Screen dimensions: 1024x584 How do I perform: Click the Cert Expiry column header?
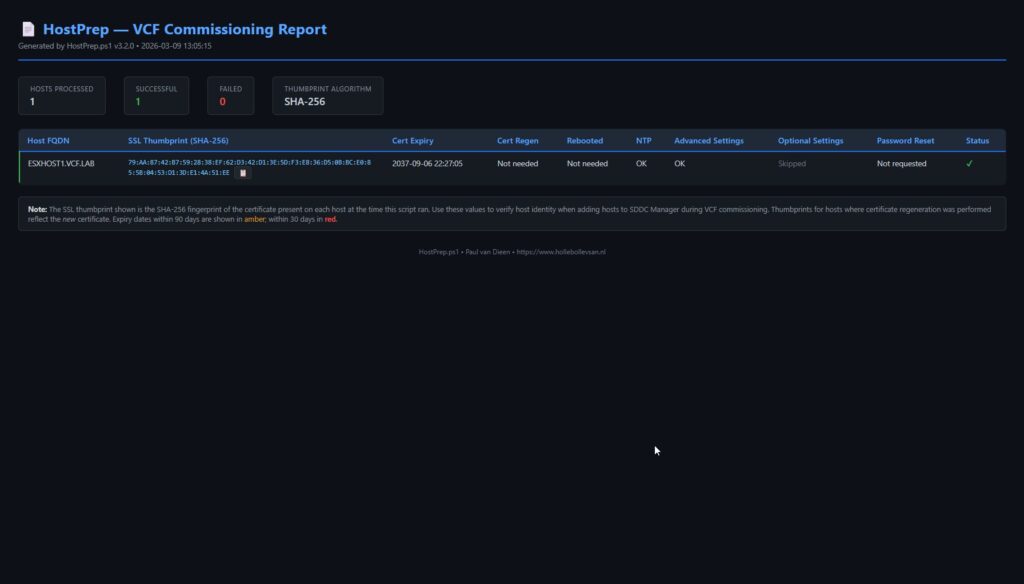click(413, 141)
